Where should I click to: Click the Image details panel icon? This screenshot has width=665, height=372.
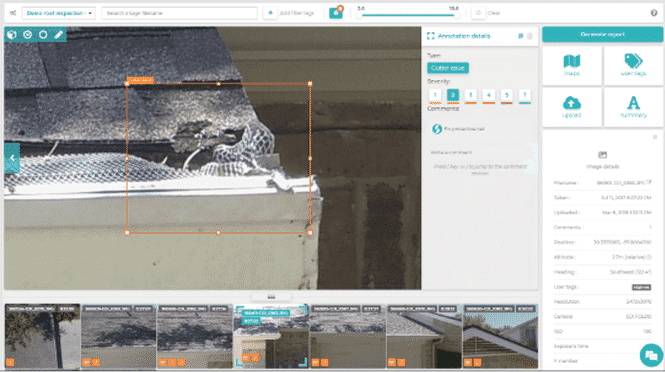(602, 155)
